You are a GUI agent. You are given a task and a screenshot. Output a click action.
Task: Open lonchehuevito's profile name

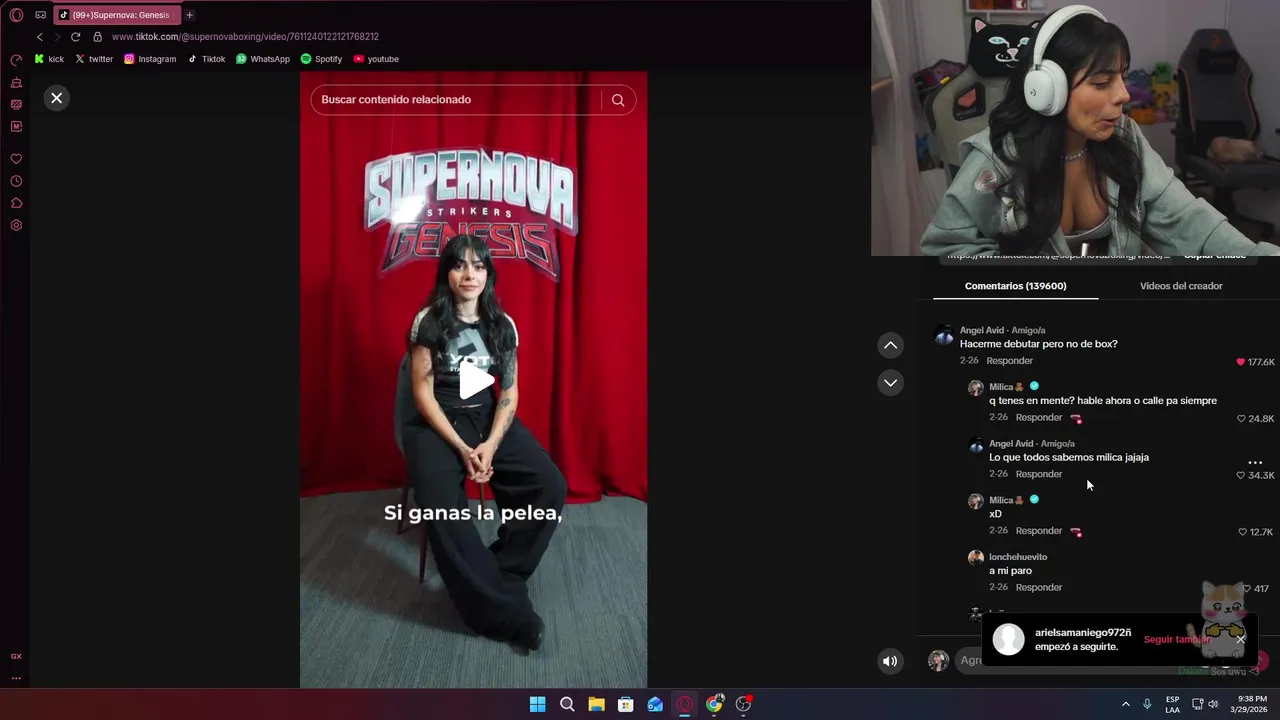(x=1018, y=557)
